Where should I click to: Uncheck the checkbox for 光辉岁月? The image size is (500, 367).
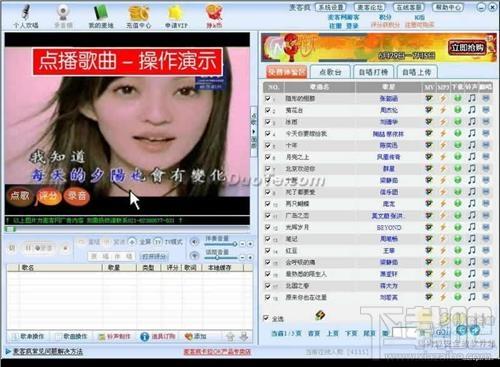(267, 227)
